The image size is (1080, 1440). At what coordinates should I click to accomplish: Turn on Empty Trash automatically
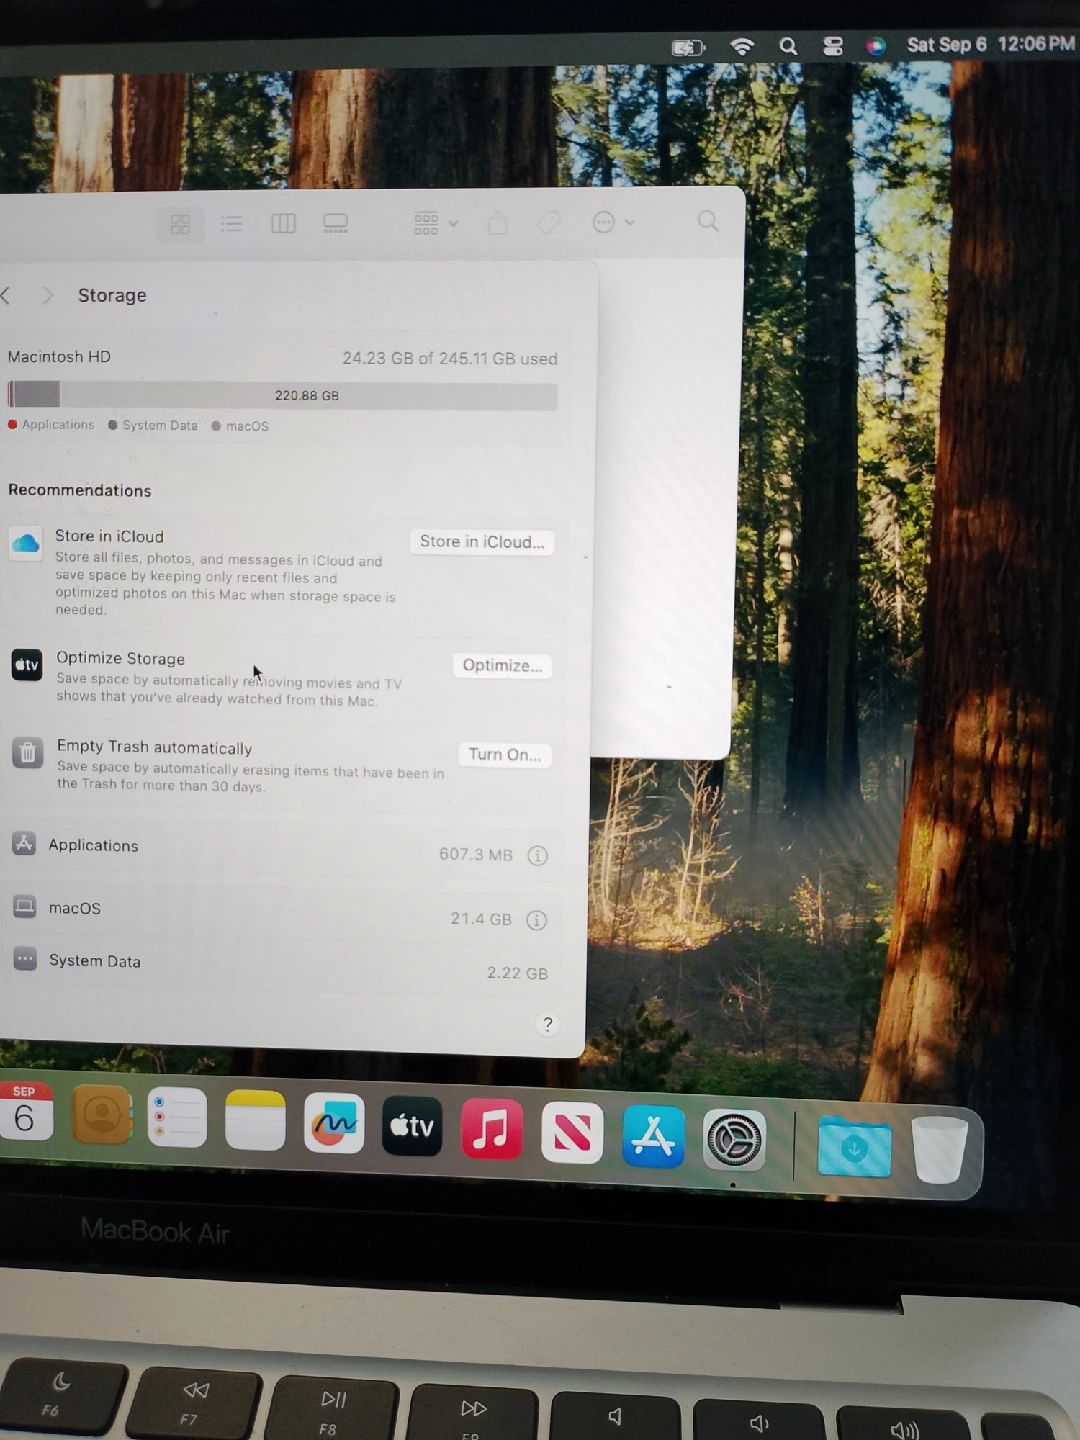point(505,755)
